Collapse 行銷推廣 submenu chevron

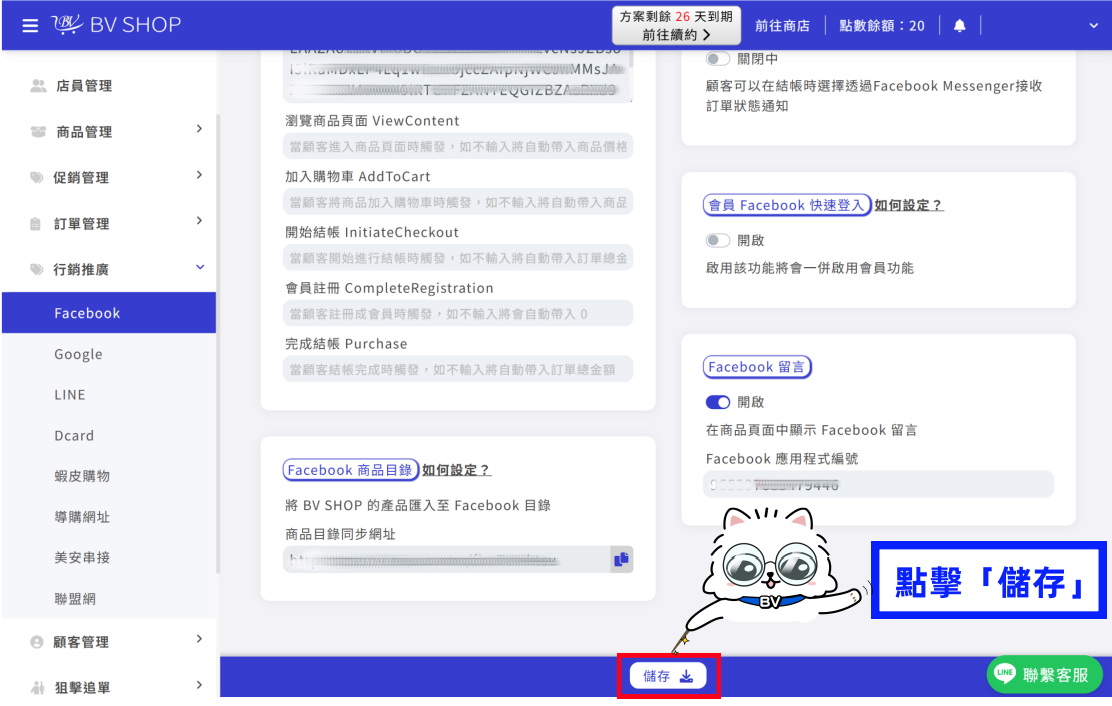(200, 267)
